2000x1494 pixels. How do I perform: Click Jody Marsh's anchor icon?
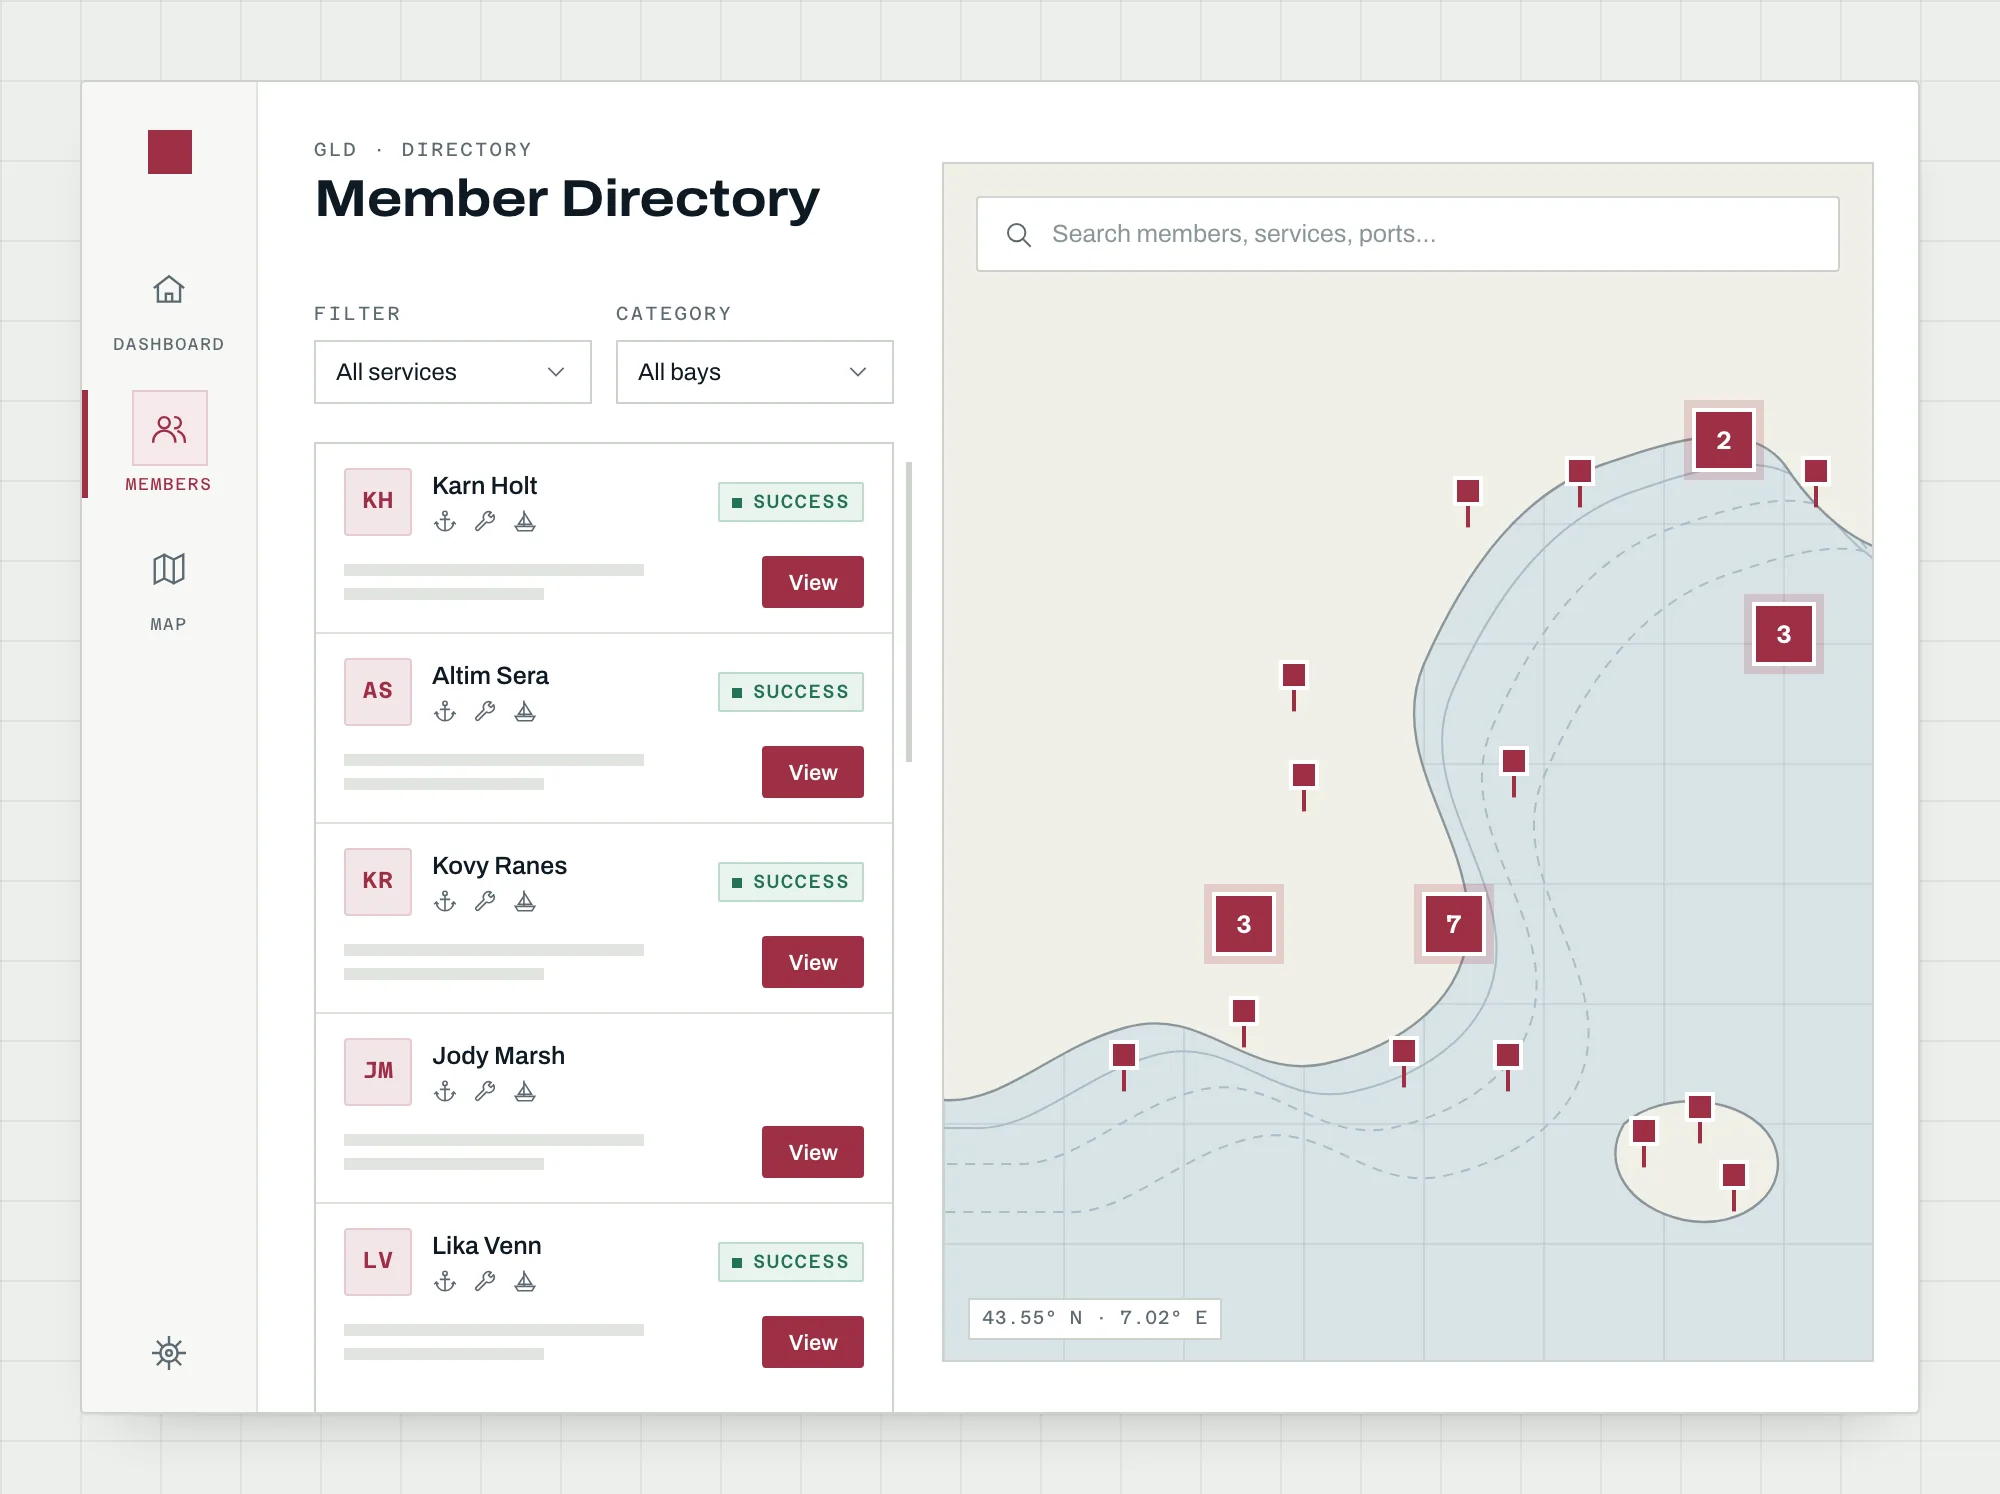445,1092
